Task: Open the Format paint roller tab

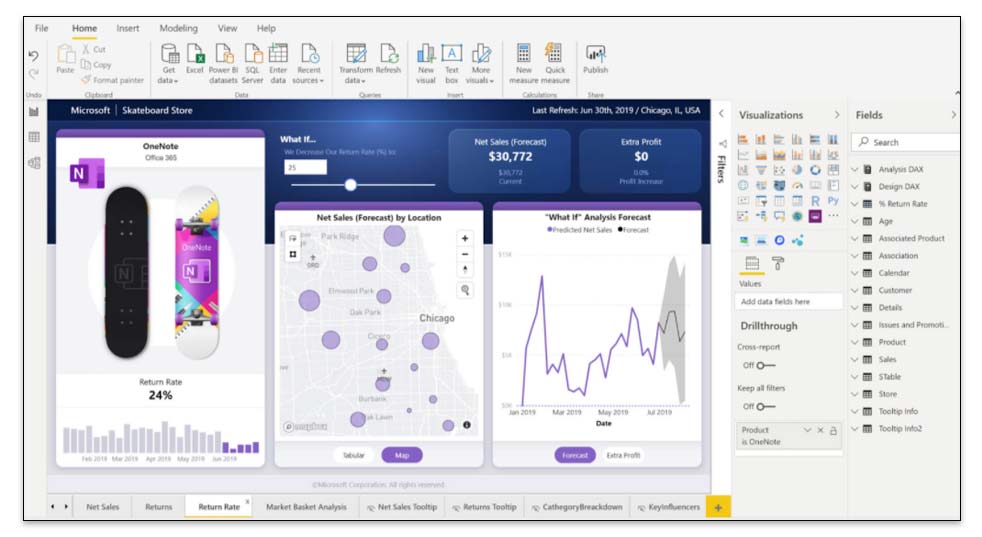Action: point(777,264)
